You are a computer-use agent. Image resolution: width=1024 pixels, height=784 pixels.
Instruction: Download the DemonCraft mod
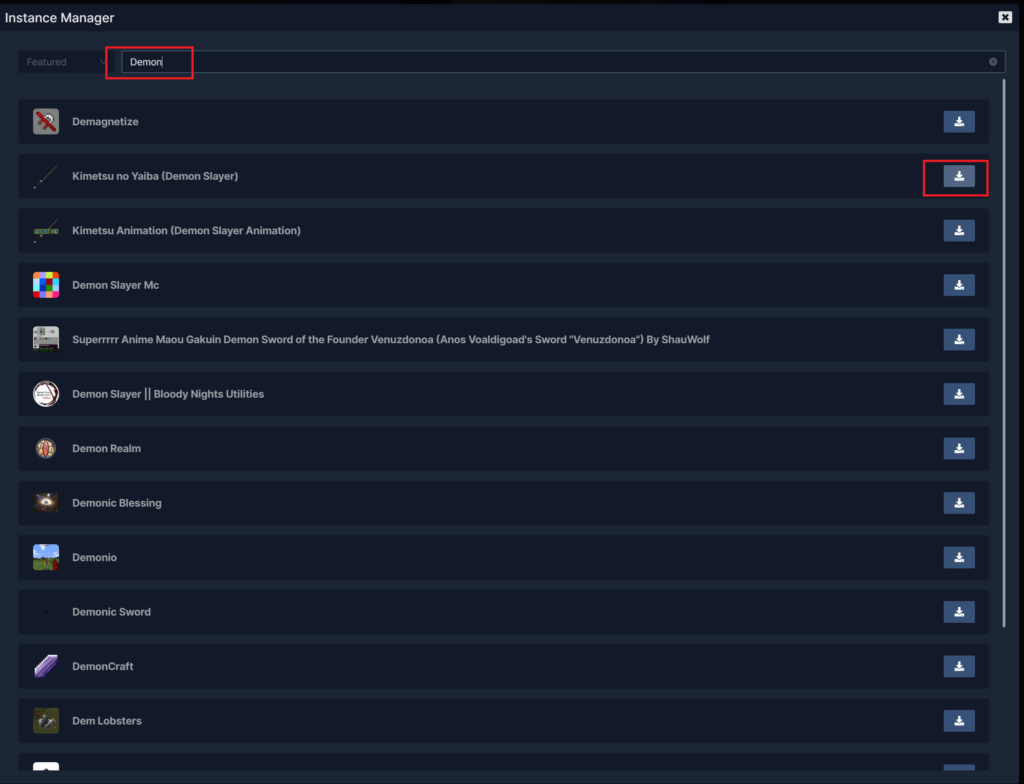[958, 666]
